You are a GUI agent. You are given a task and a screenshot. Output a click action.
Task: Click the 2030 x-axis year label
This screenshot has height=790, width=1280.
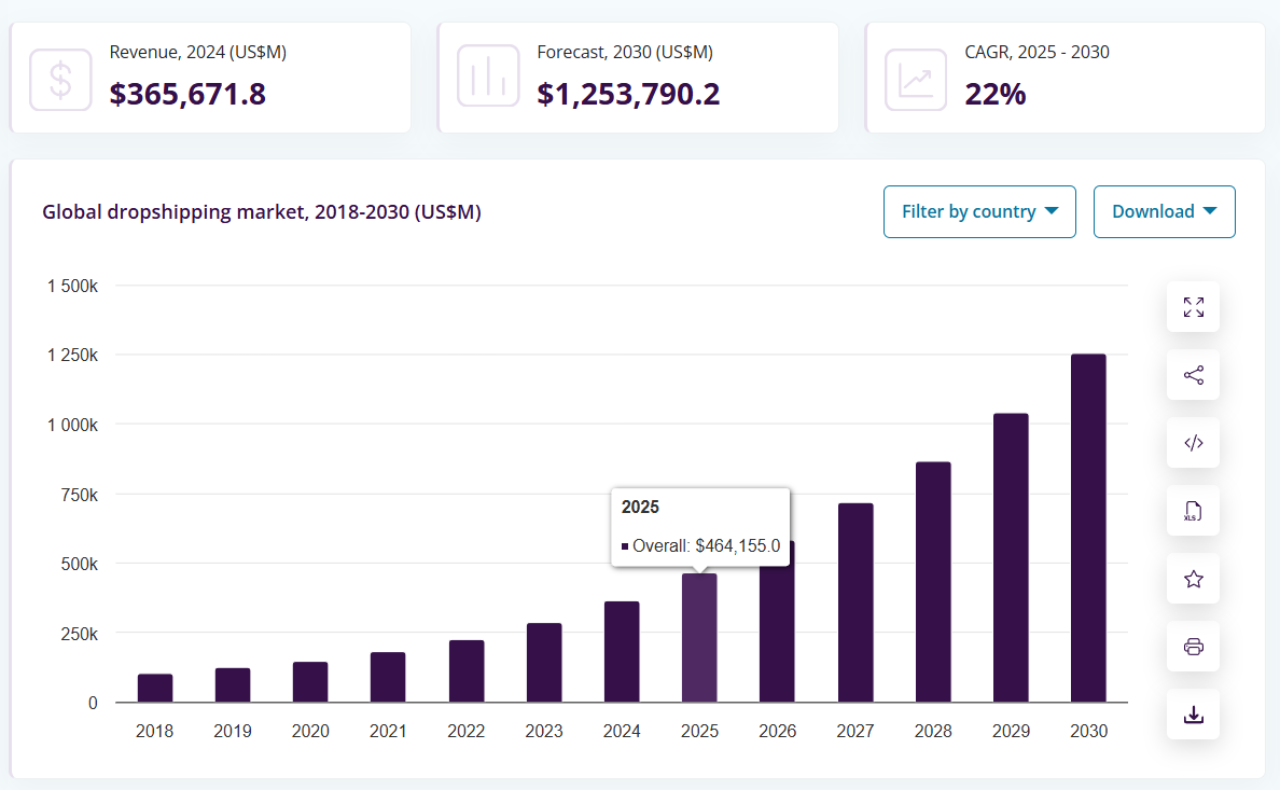pos(1089,731)
